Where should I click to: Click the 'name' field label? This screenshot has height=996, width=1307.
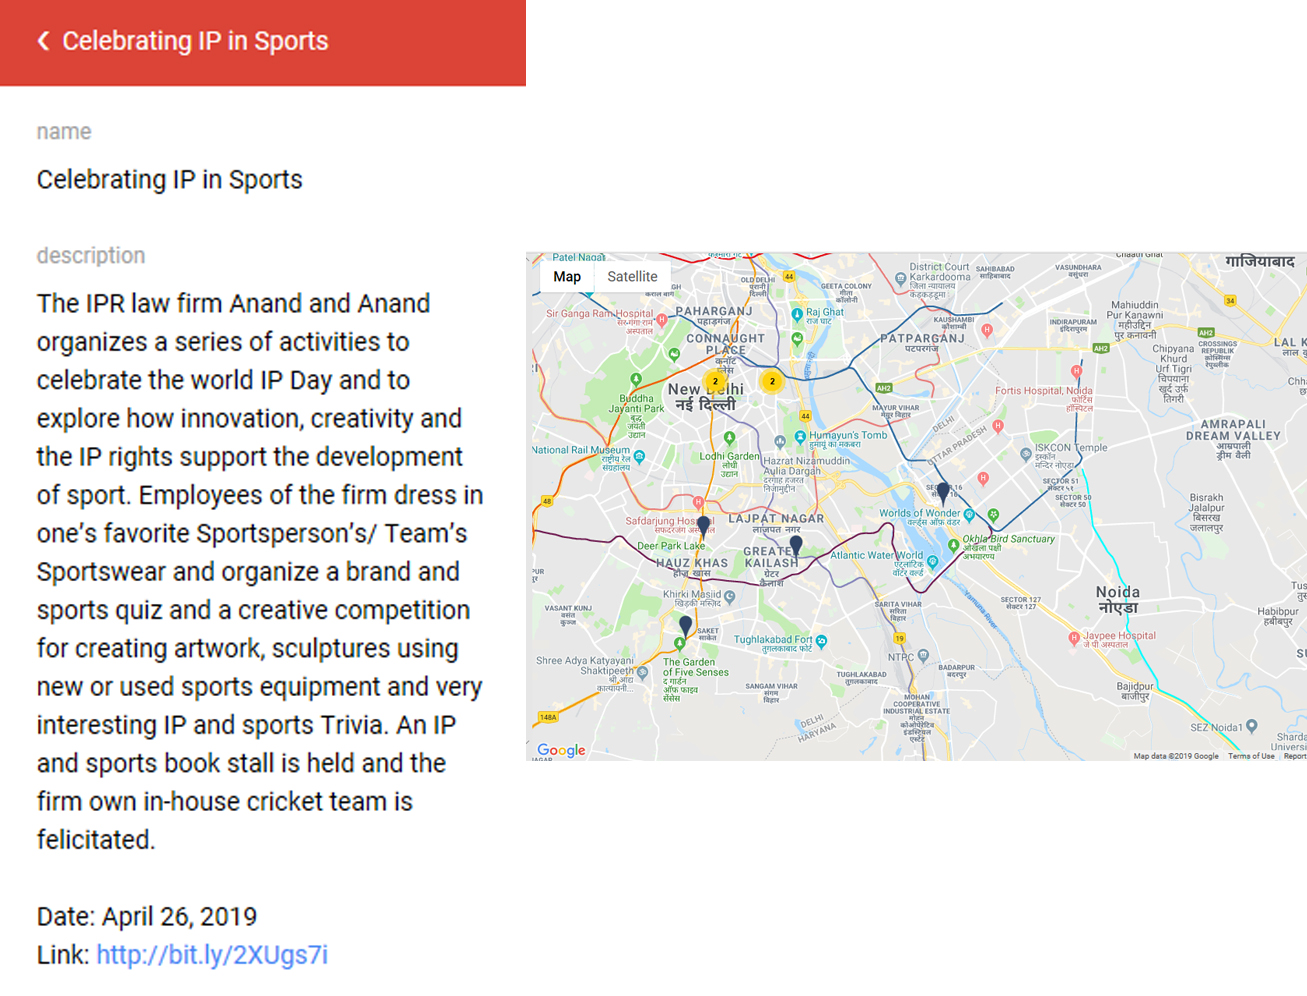(x=64, y=132)
